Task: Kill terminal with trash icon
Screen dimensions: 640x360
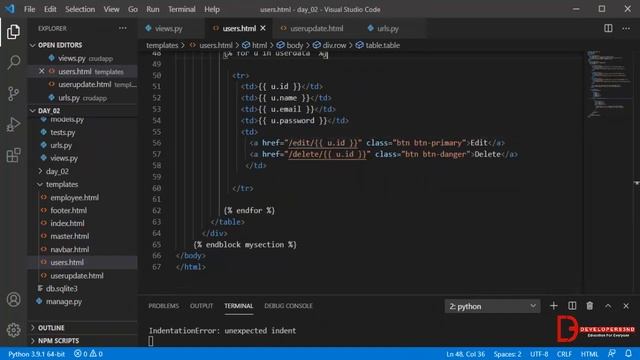Action: pos(590,306)
